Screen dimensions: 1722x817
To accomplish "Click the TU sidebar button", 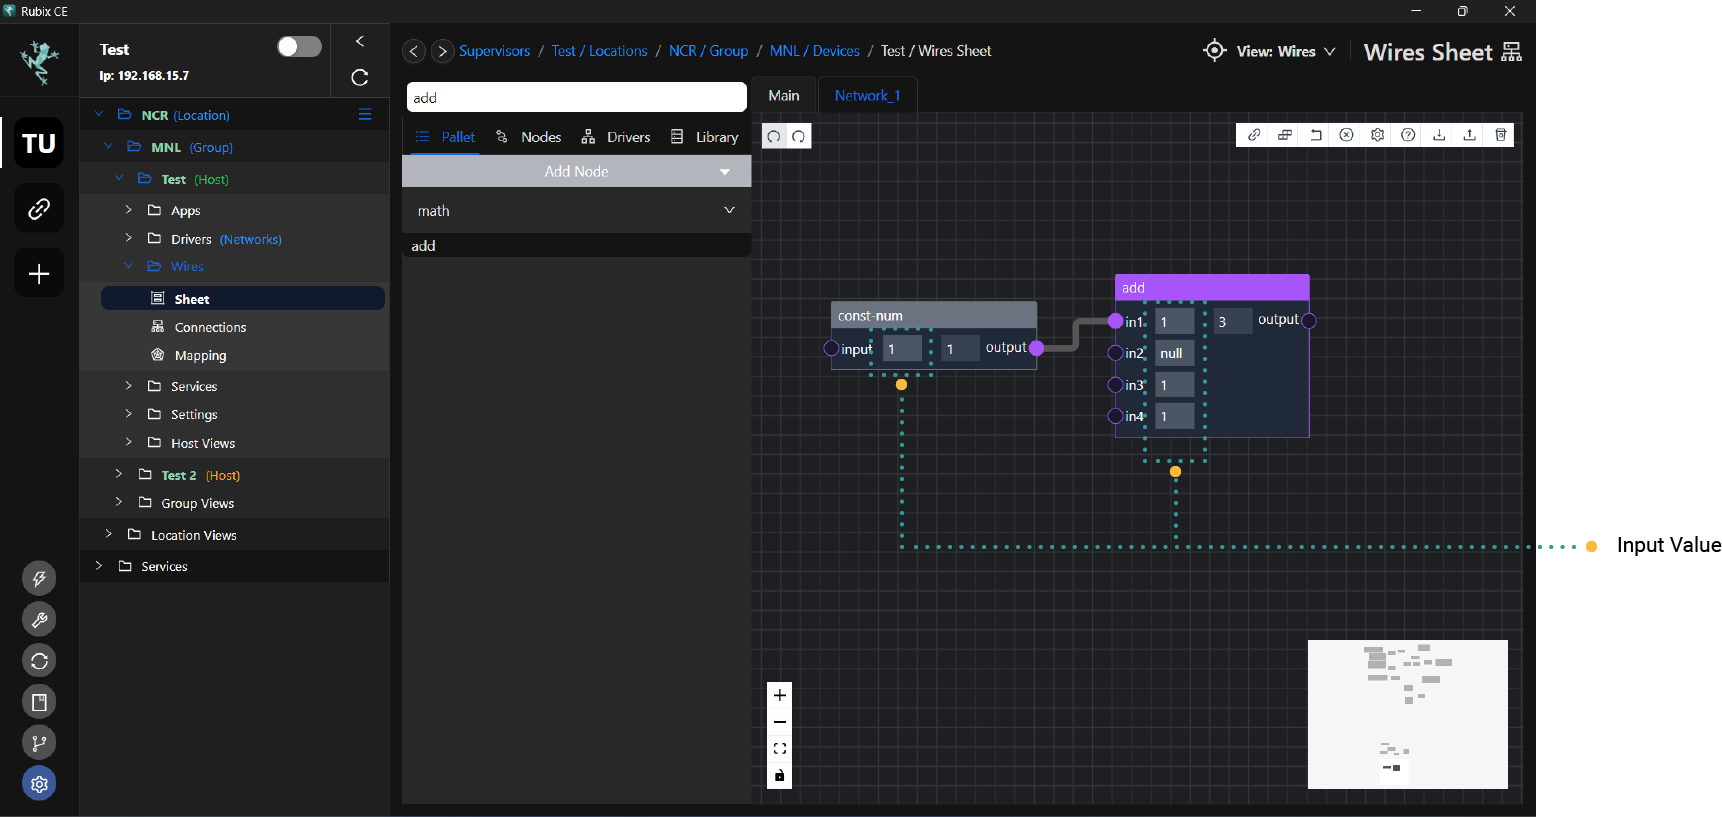I will click(39, 143).
